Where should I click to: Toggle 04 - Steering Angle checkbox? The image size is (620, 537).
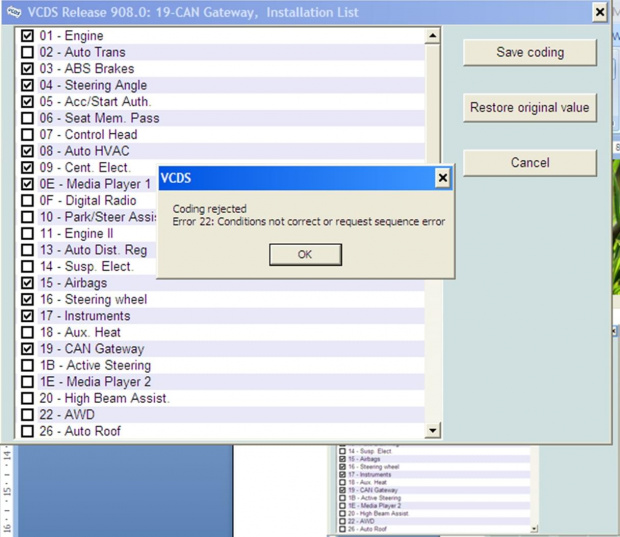click(27, 85)
